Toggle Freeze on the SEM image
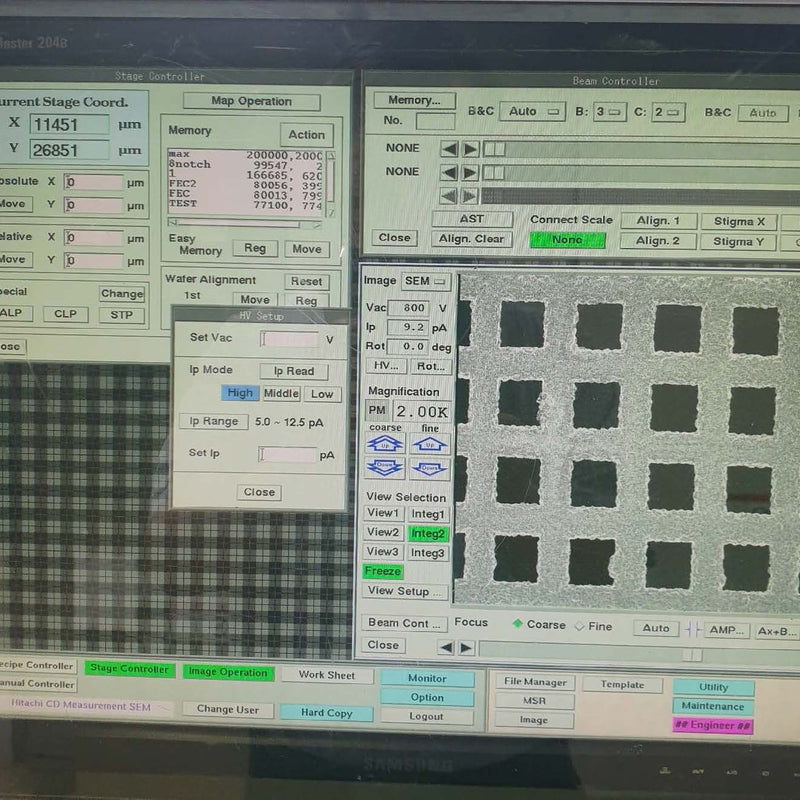This screenshot has width=800, height=800. point(385,570)
